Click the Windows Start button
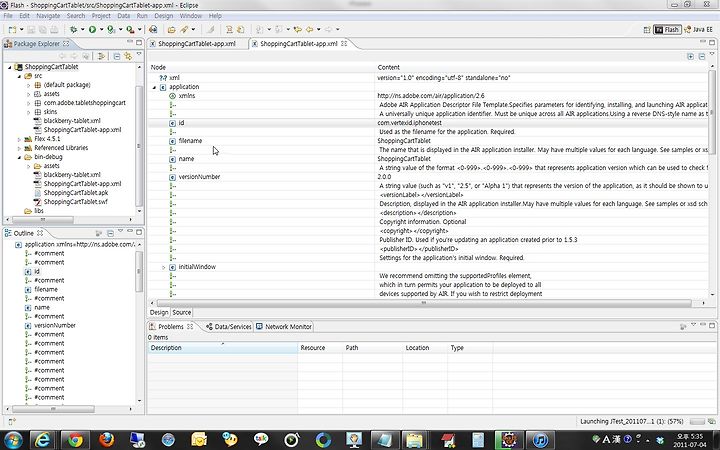The height and width of the screenshot is (450, 720). tap(12, 440)
